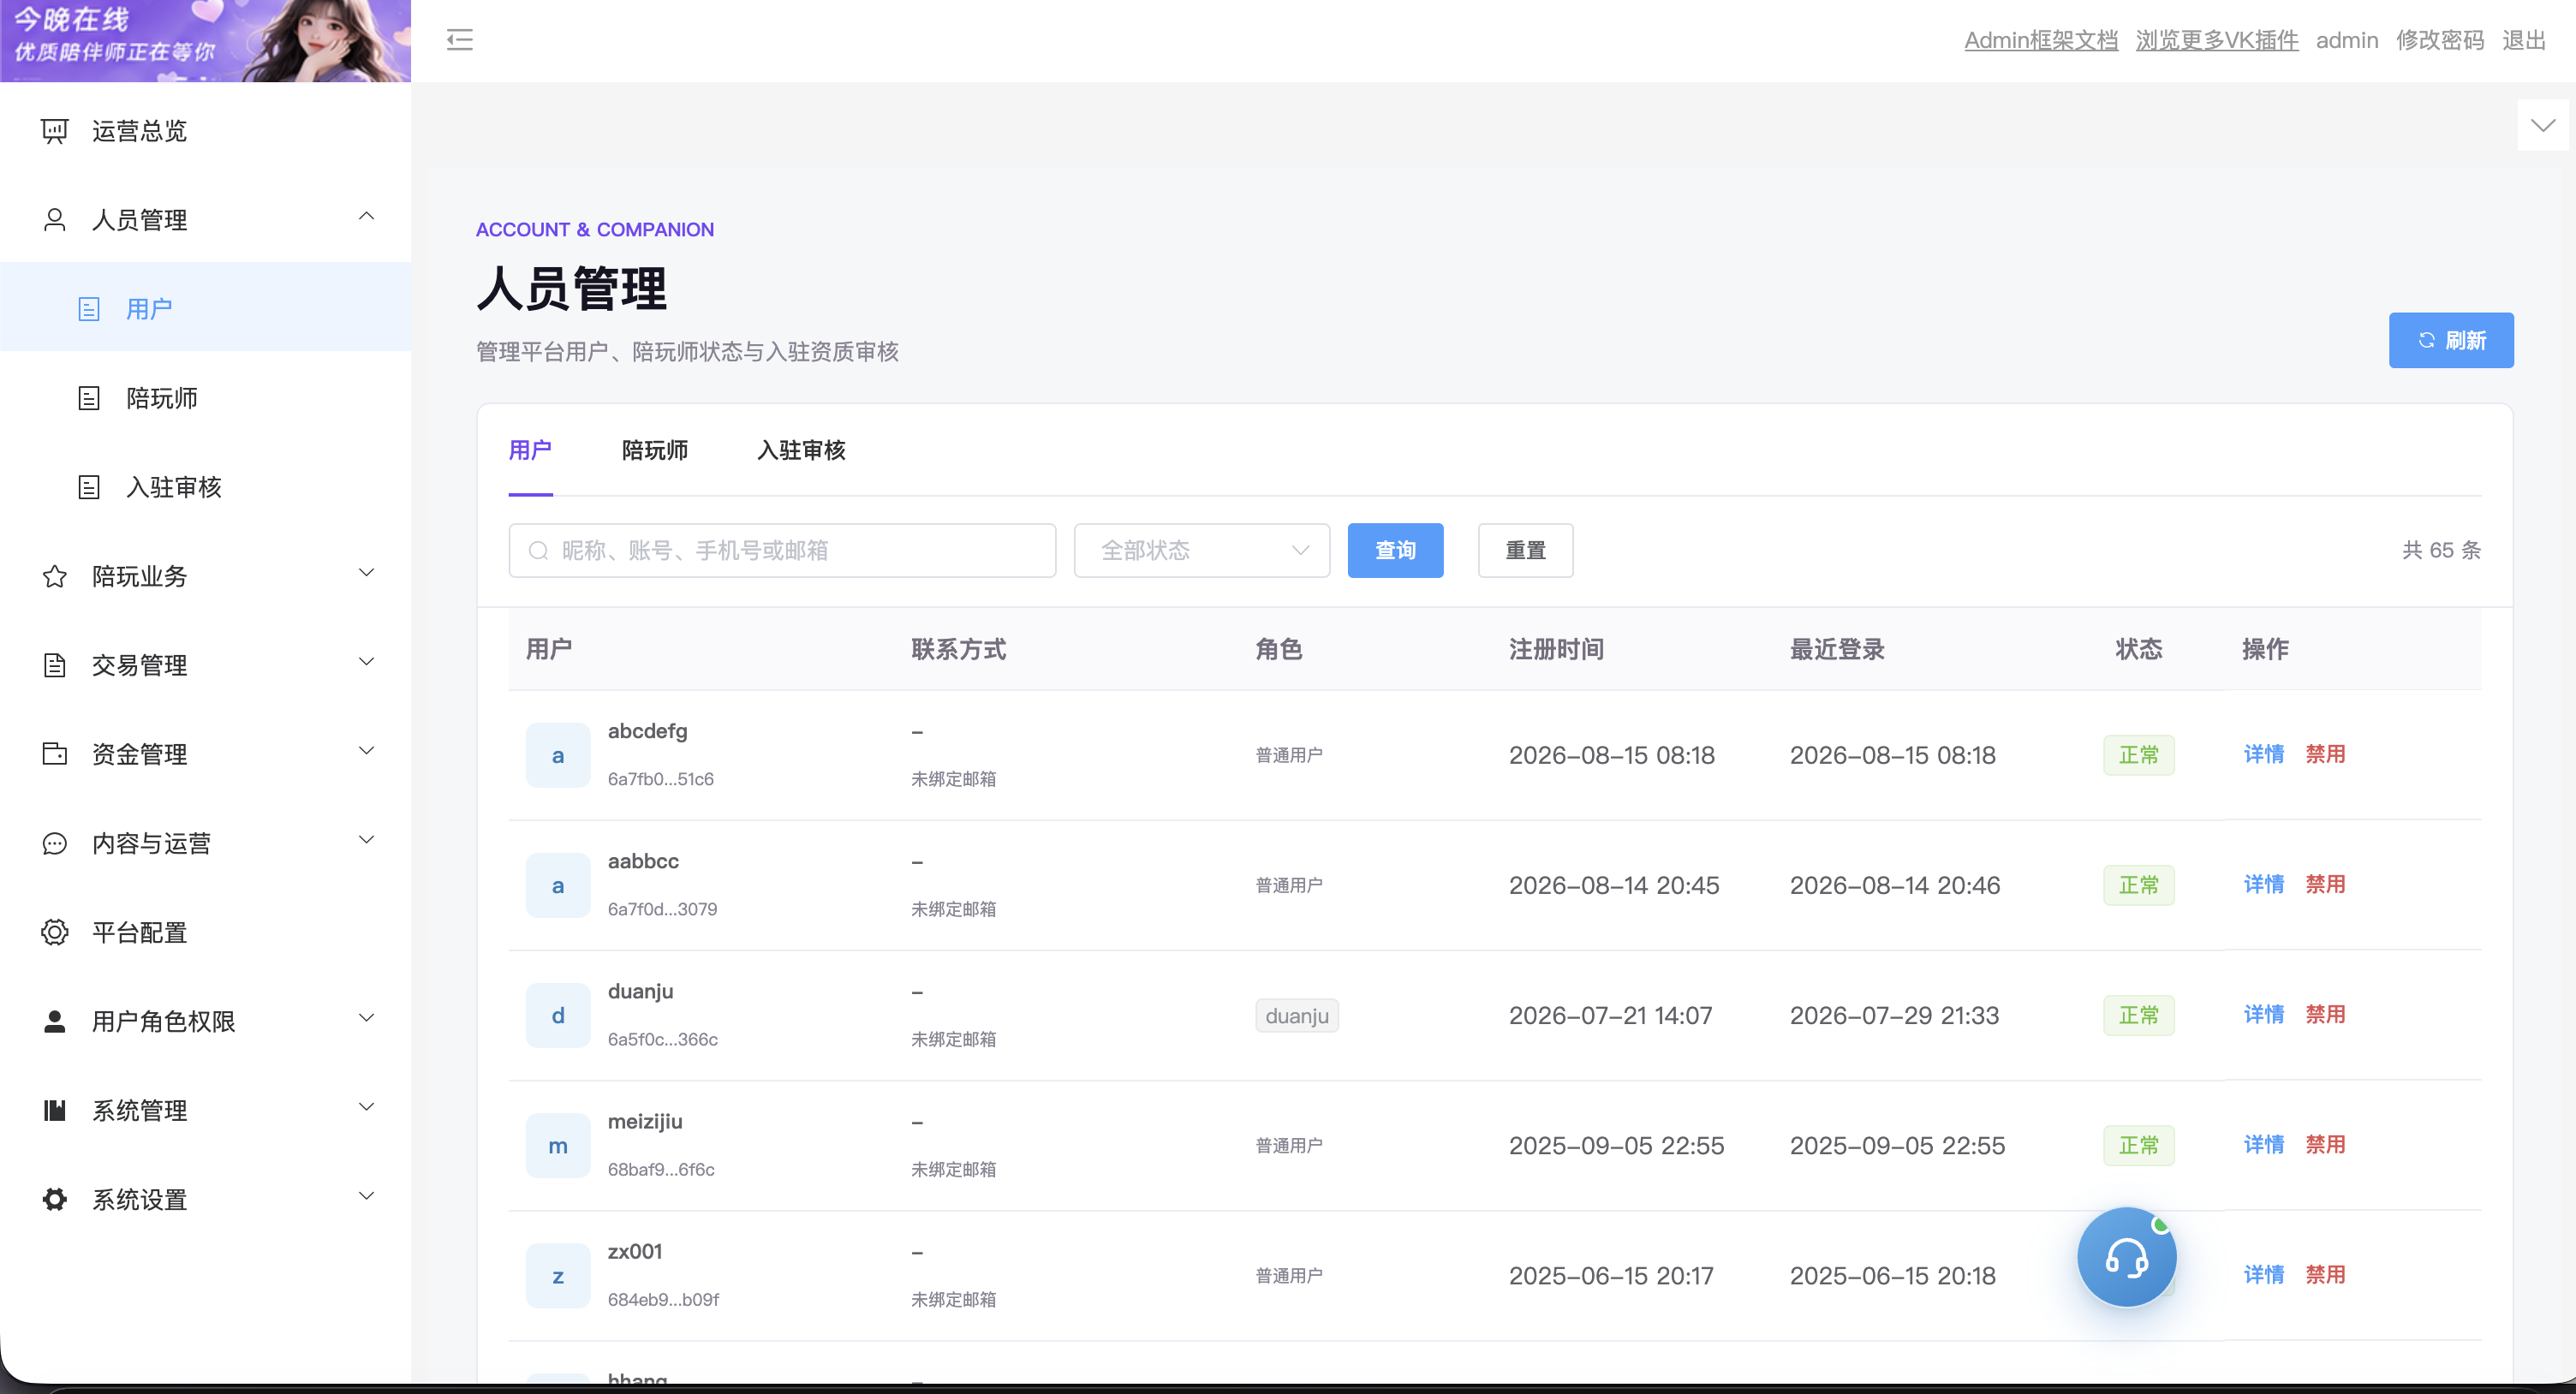Switch to the 入驻审核 tab

pos(801,451)
